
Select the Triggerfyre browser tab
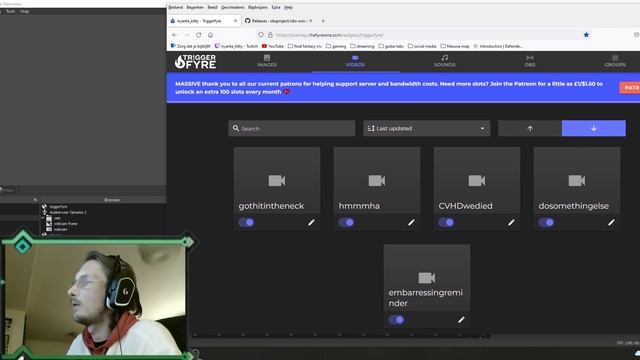point(203,21)
